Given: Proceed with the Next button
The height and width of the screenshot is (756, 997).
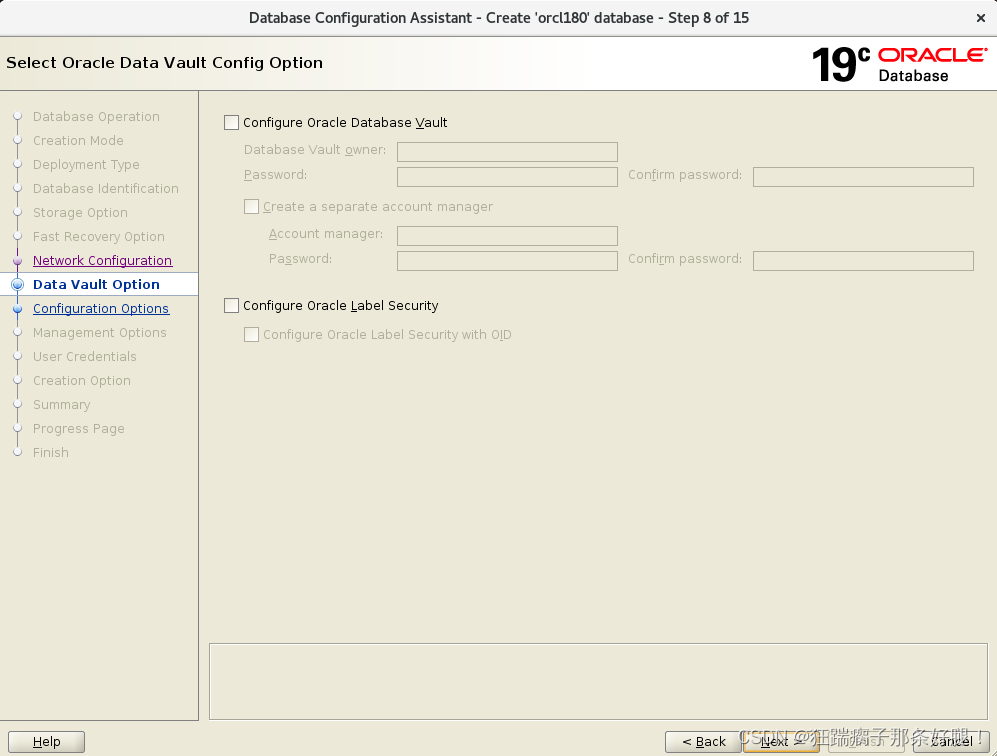Looking at the screenshot, I should 781,742.
